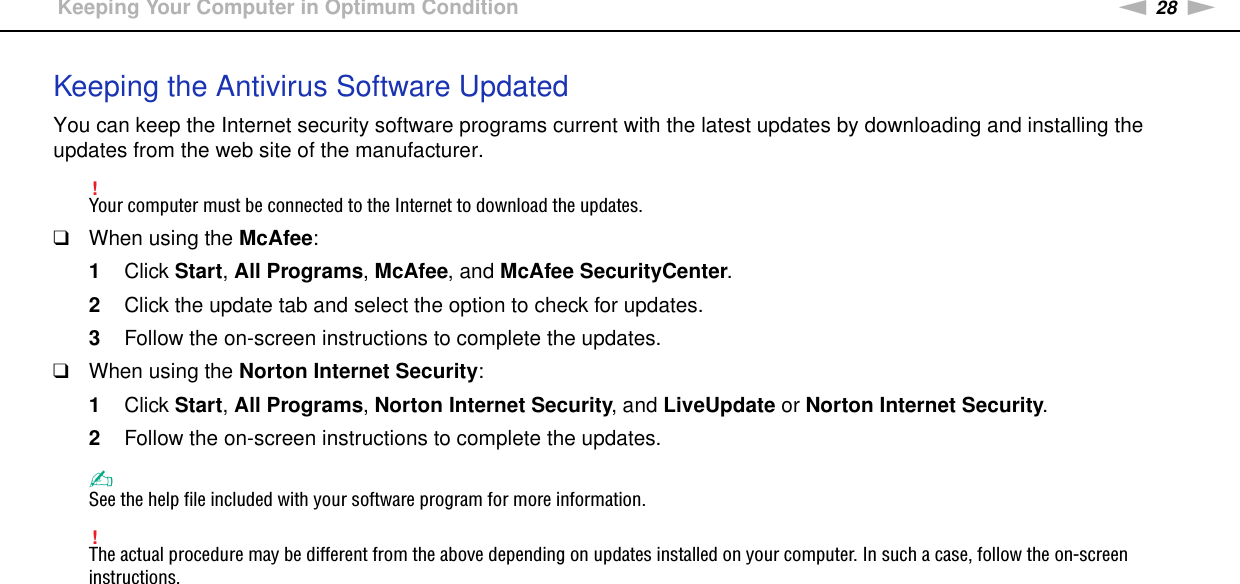
Task: Click the red exclamation mark above the actual procedure warning
Action: (93, 538)
